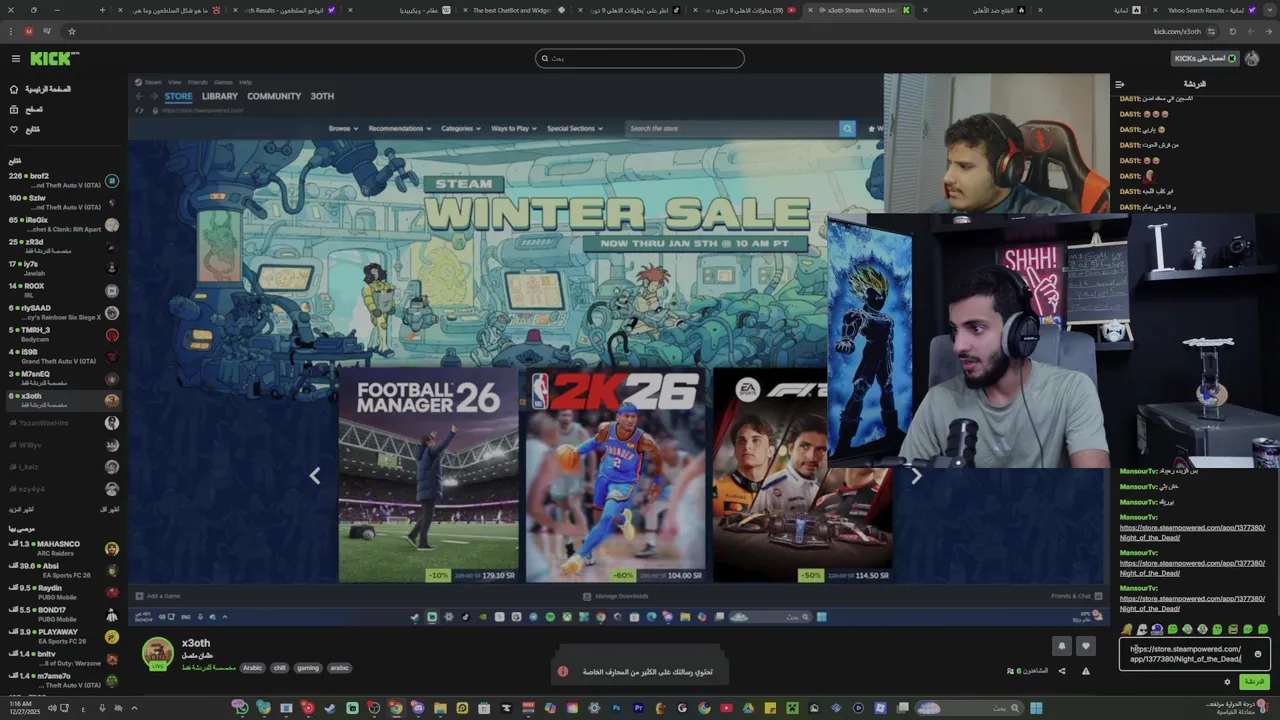1280x720 pixels.
Task: Click the gaming stream tag
Action: (x=308, y=668)
